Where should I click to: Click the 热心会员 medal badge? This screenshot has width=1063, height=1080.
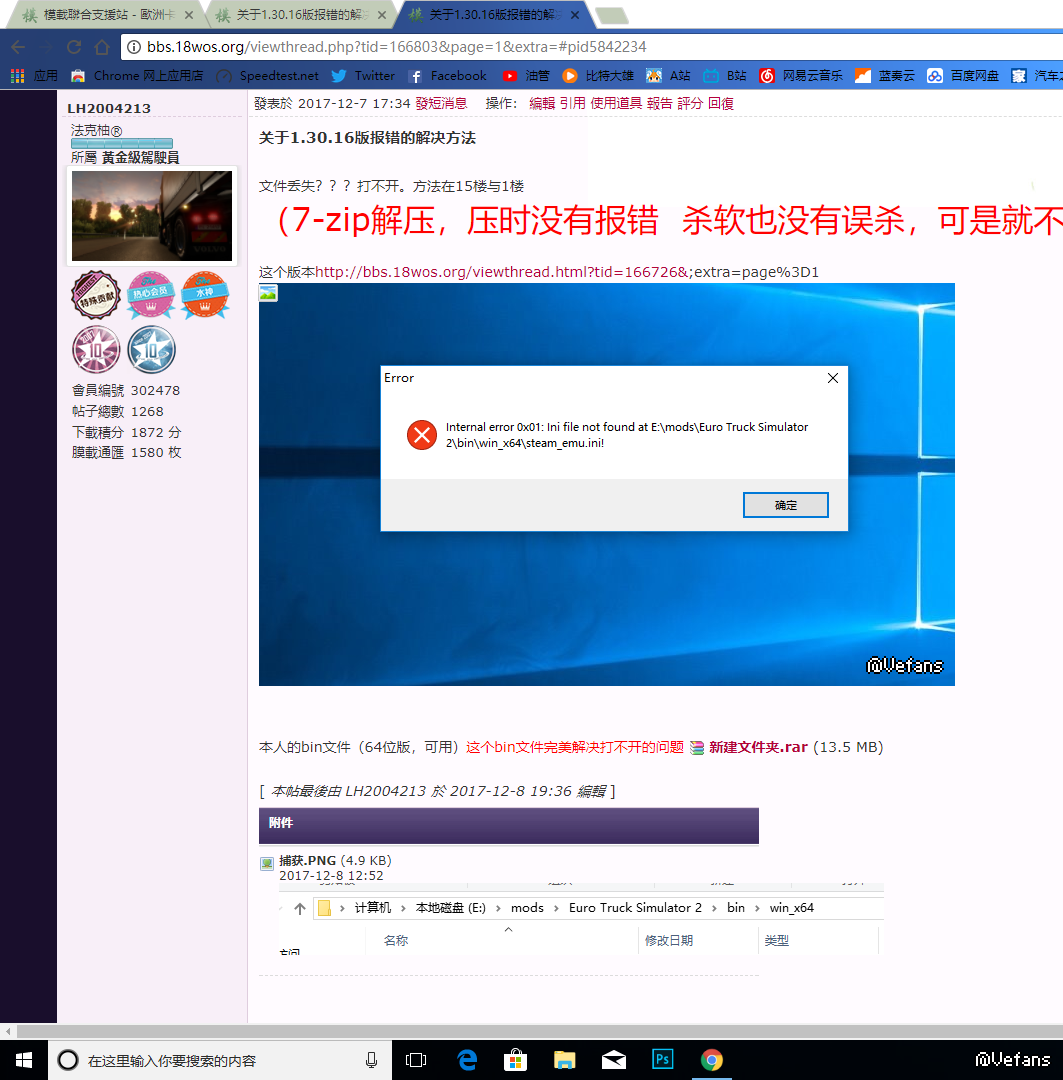151,294
